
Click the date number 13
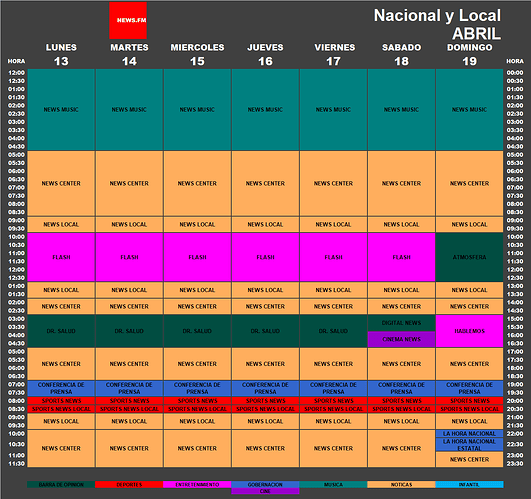click(61, 61)
